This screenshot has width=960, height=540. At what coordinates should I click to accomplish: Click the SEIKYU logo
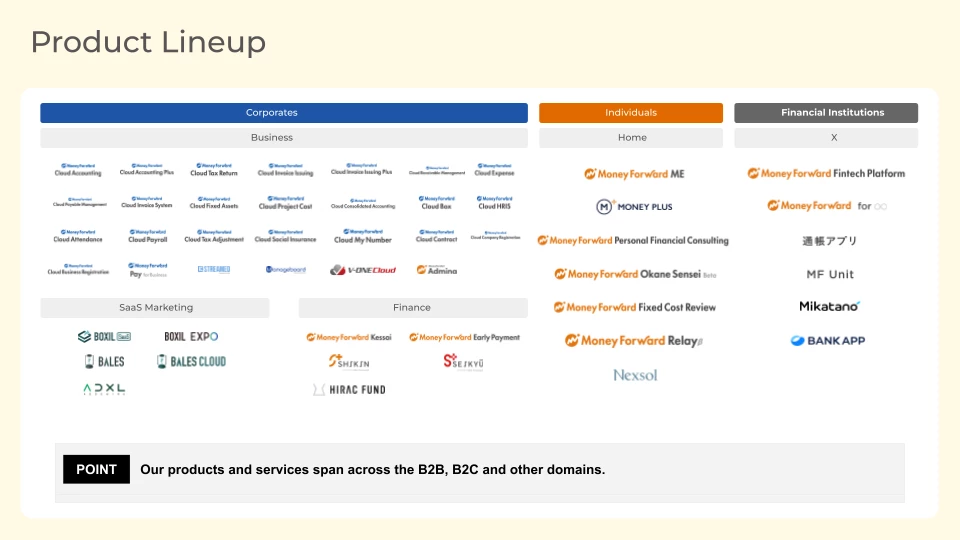(463, 362)
